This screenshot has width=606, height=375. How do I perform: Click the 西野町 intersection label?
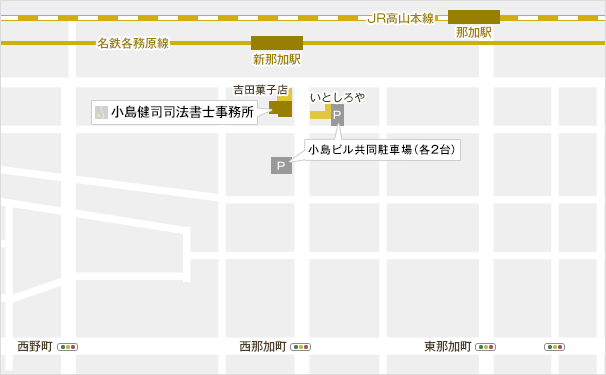[35, 346]
